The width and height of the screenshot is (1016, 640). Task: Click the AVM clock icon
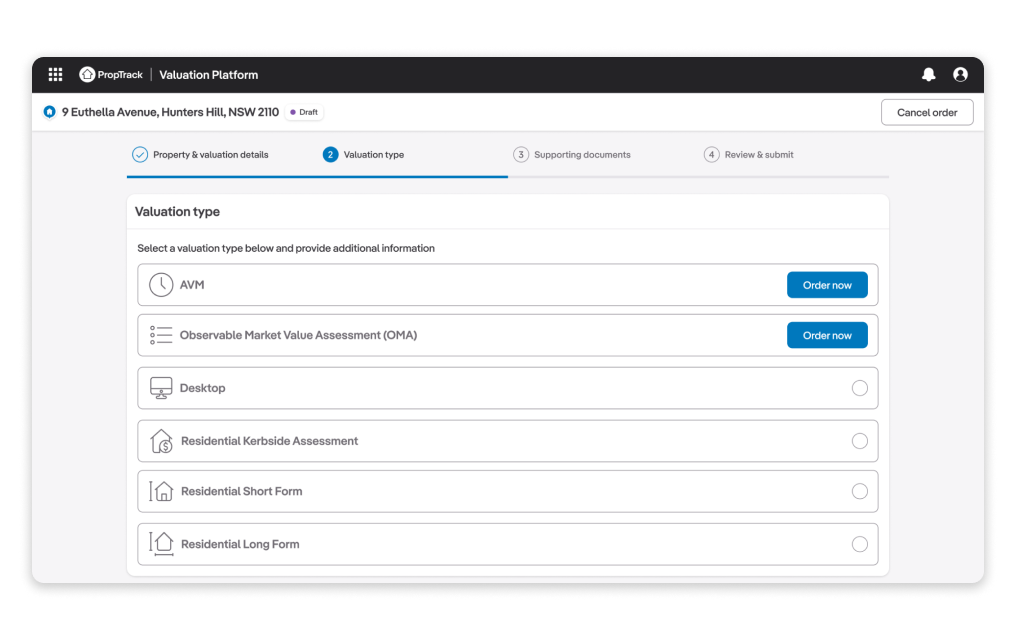161,284
